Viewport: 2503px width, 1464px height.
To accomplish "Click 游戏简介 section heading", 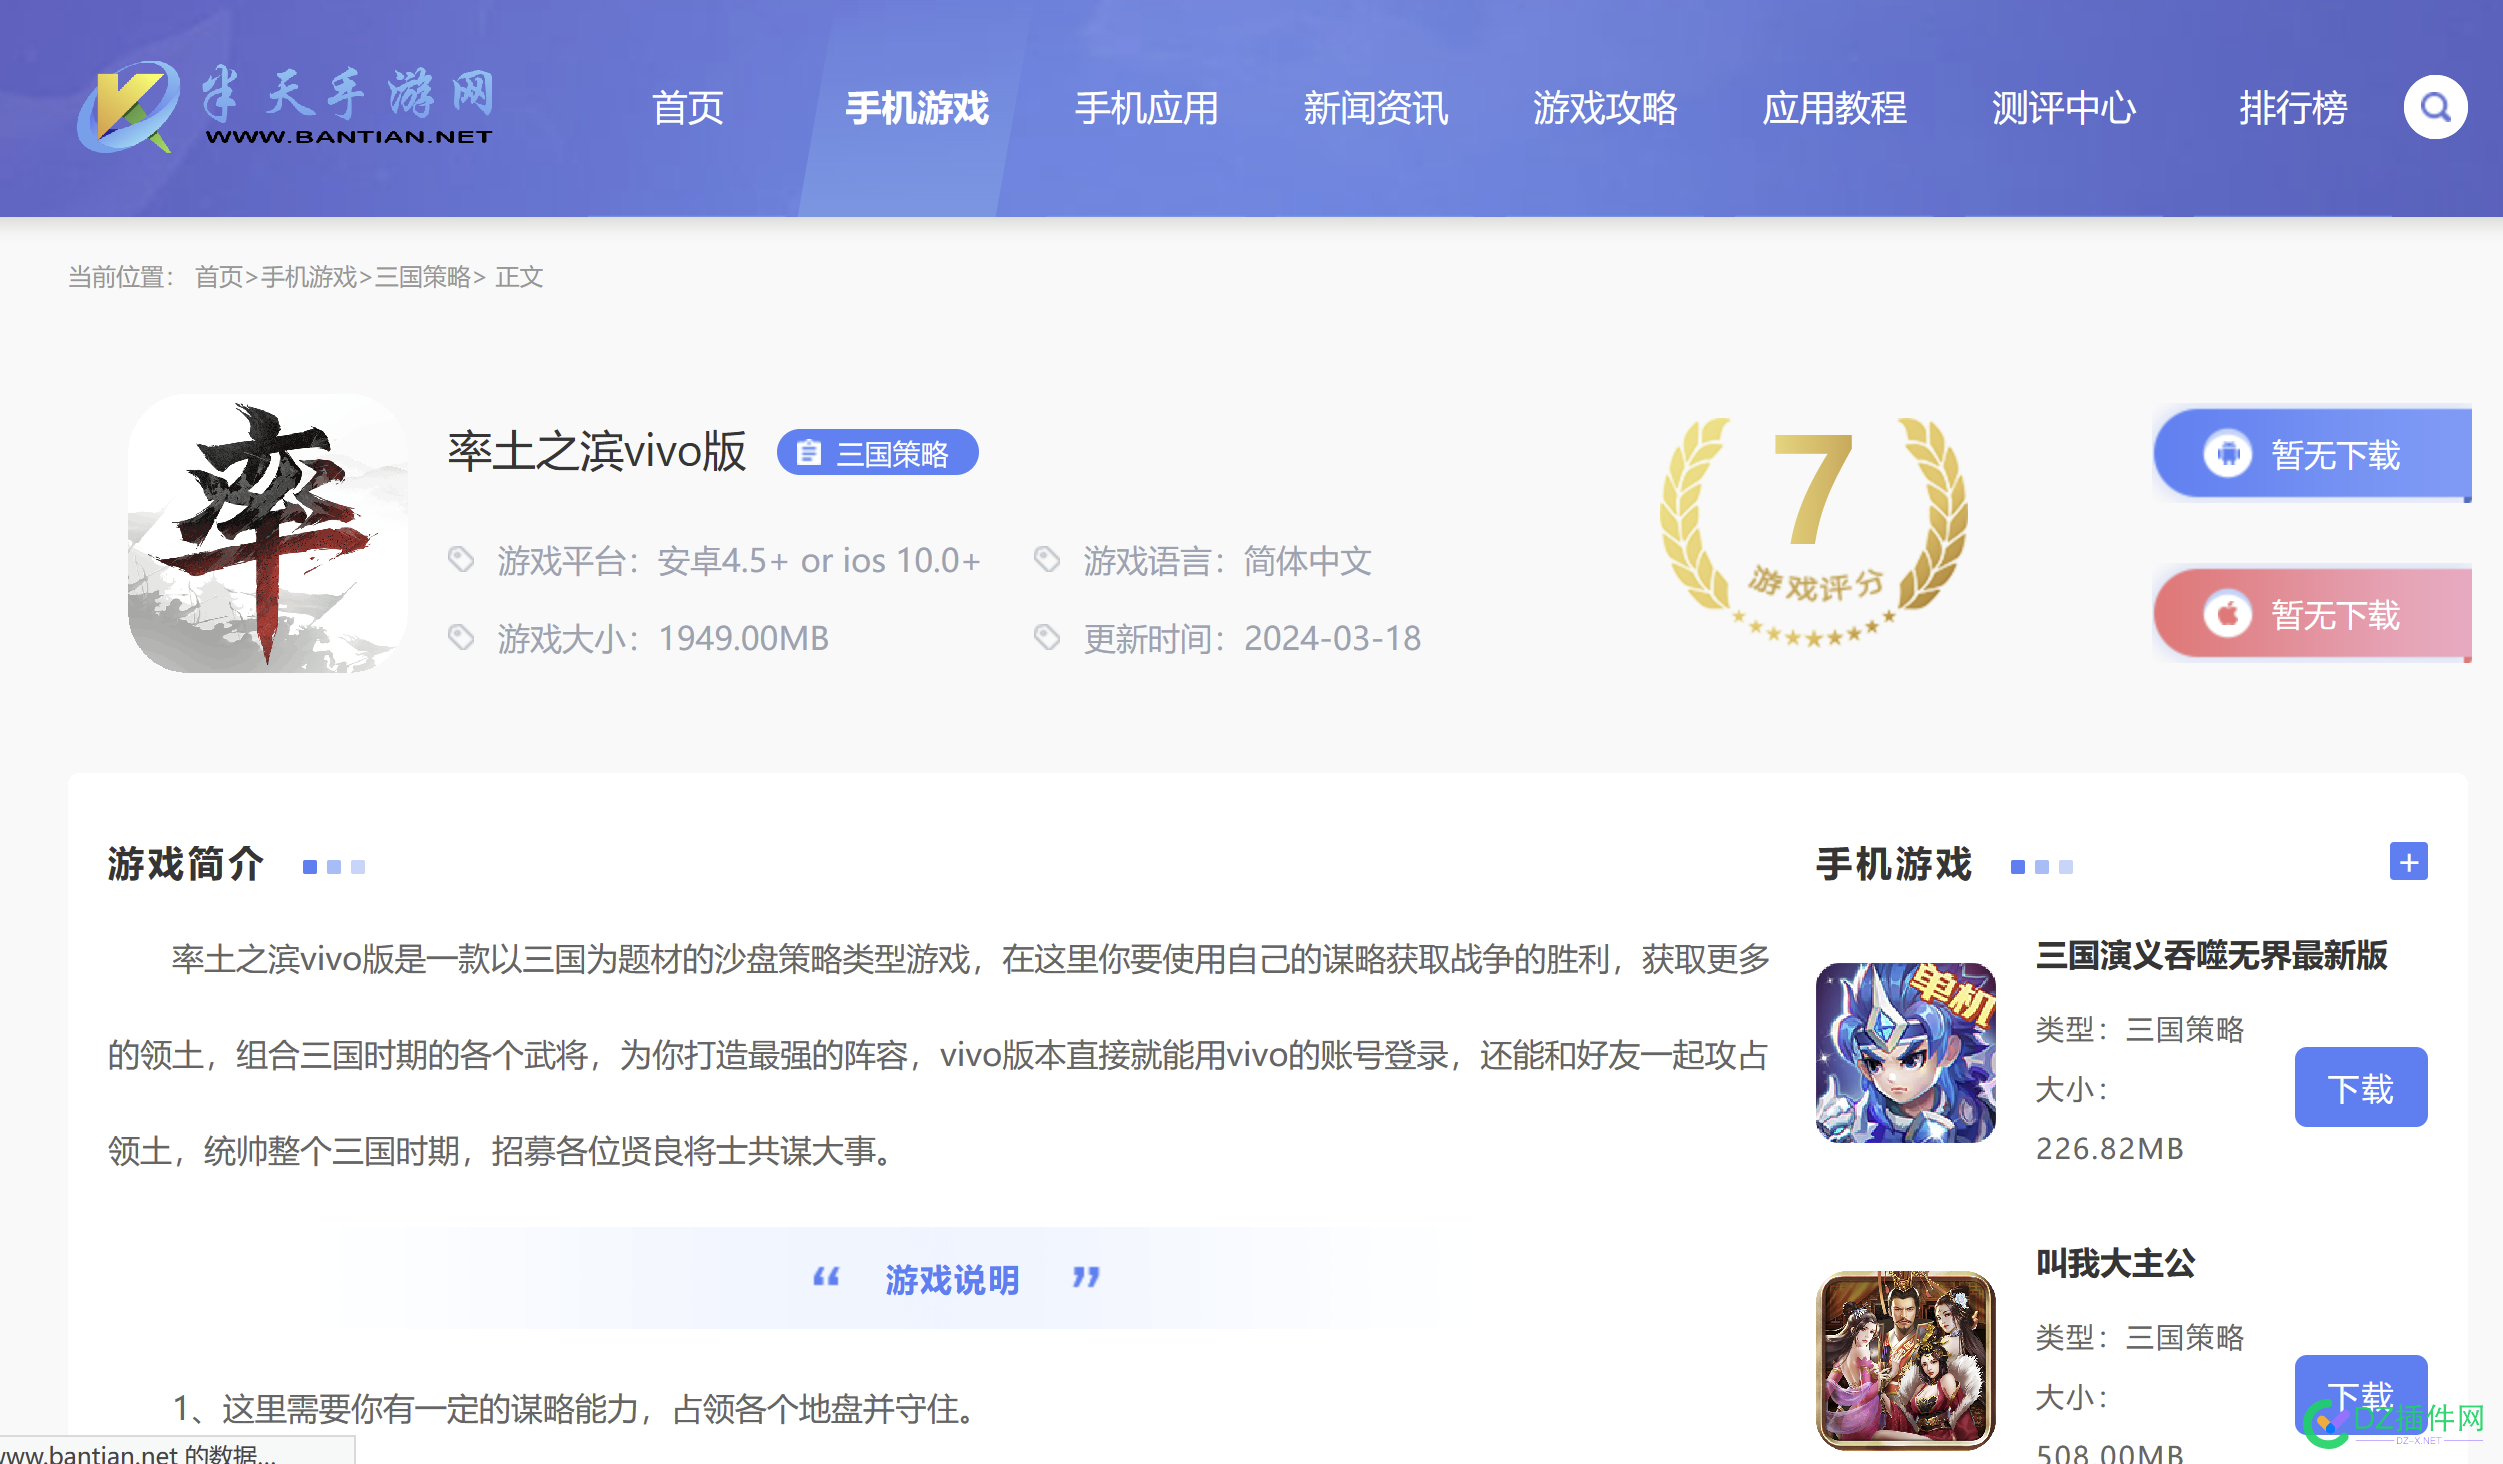I will (x=186, y=863).
